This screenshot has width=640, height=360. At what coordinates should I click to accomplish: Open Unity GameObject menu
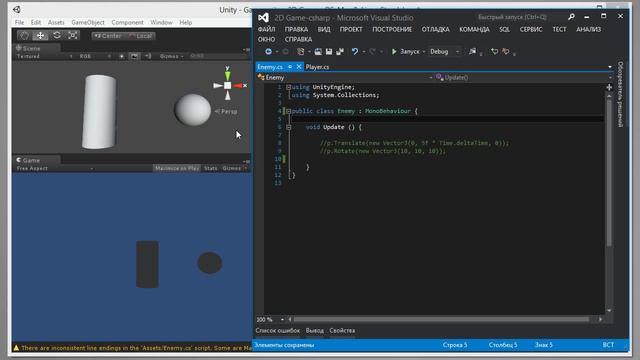tap(88, 22)
